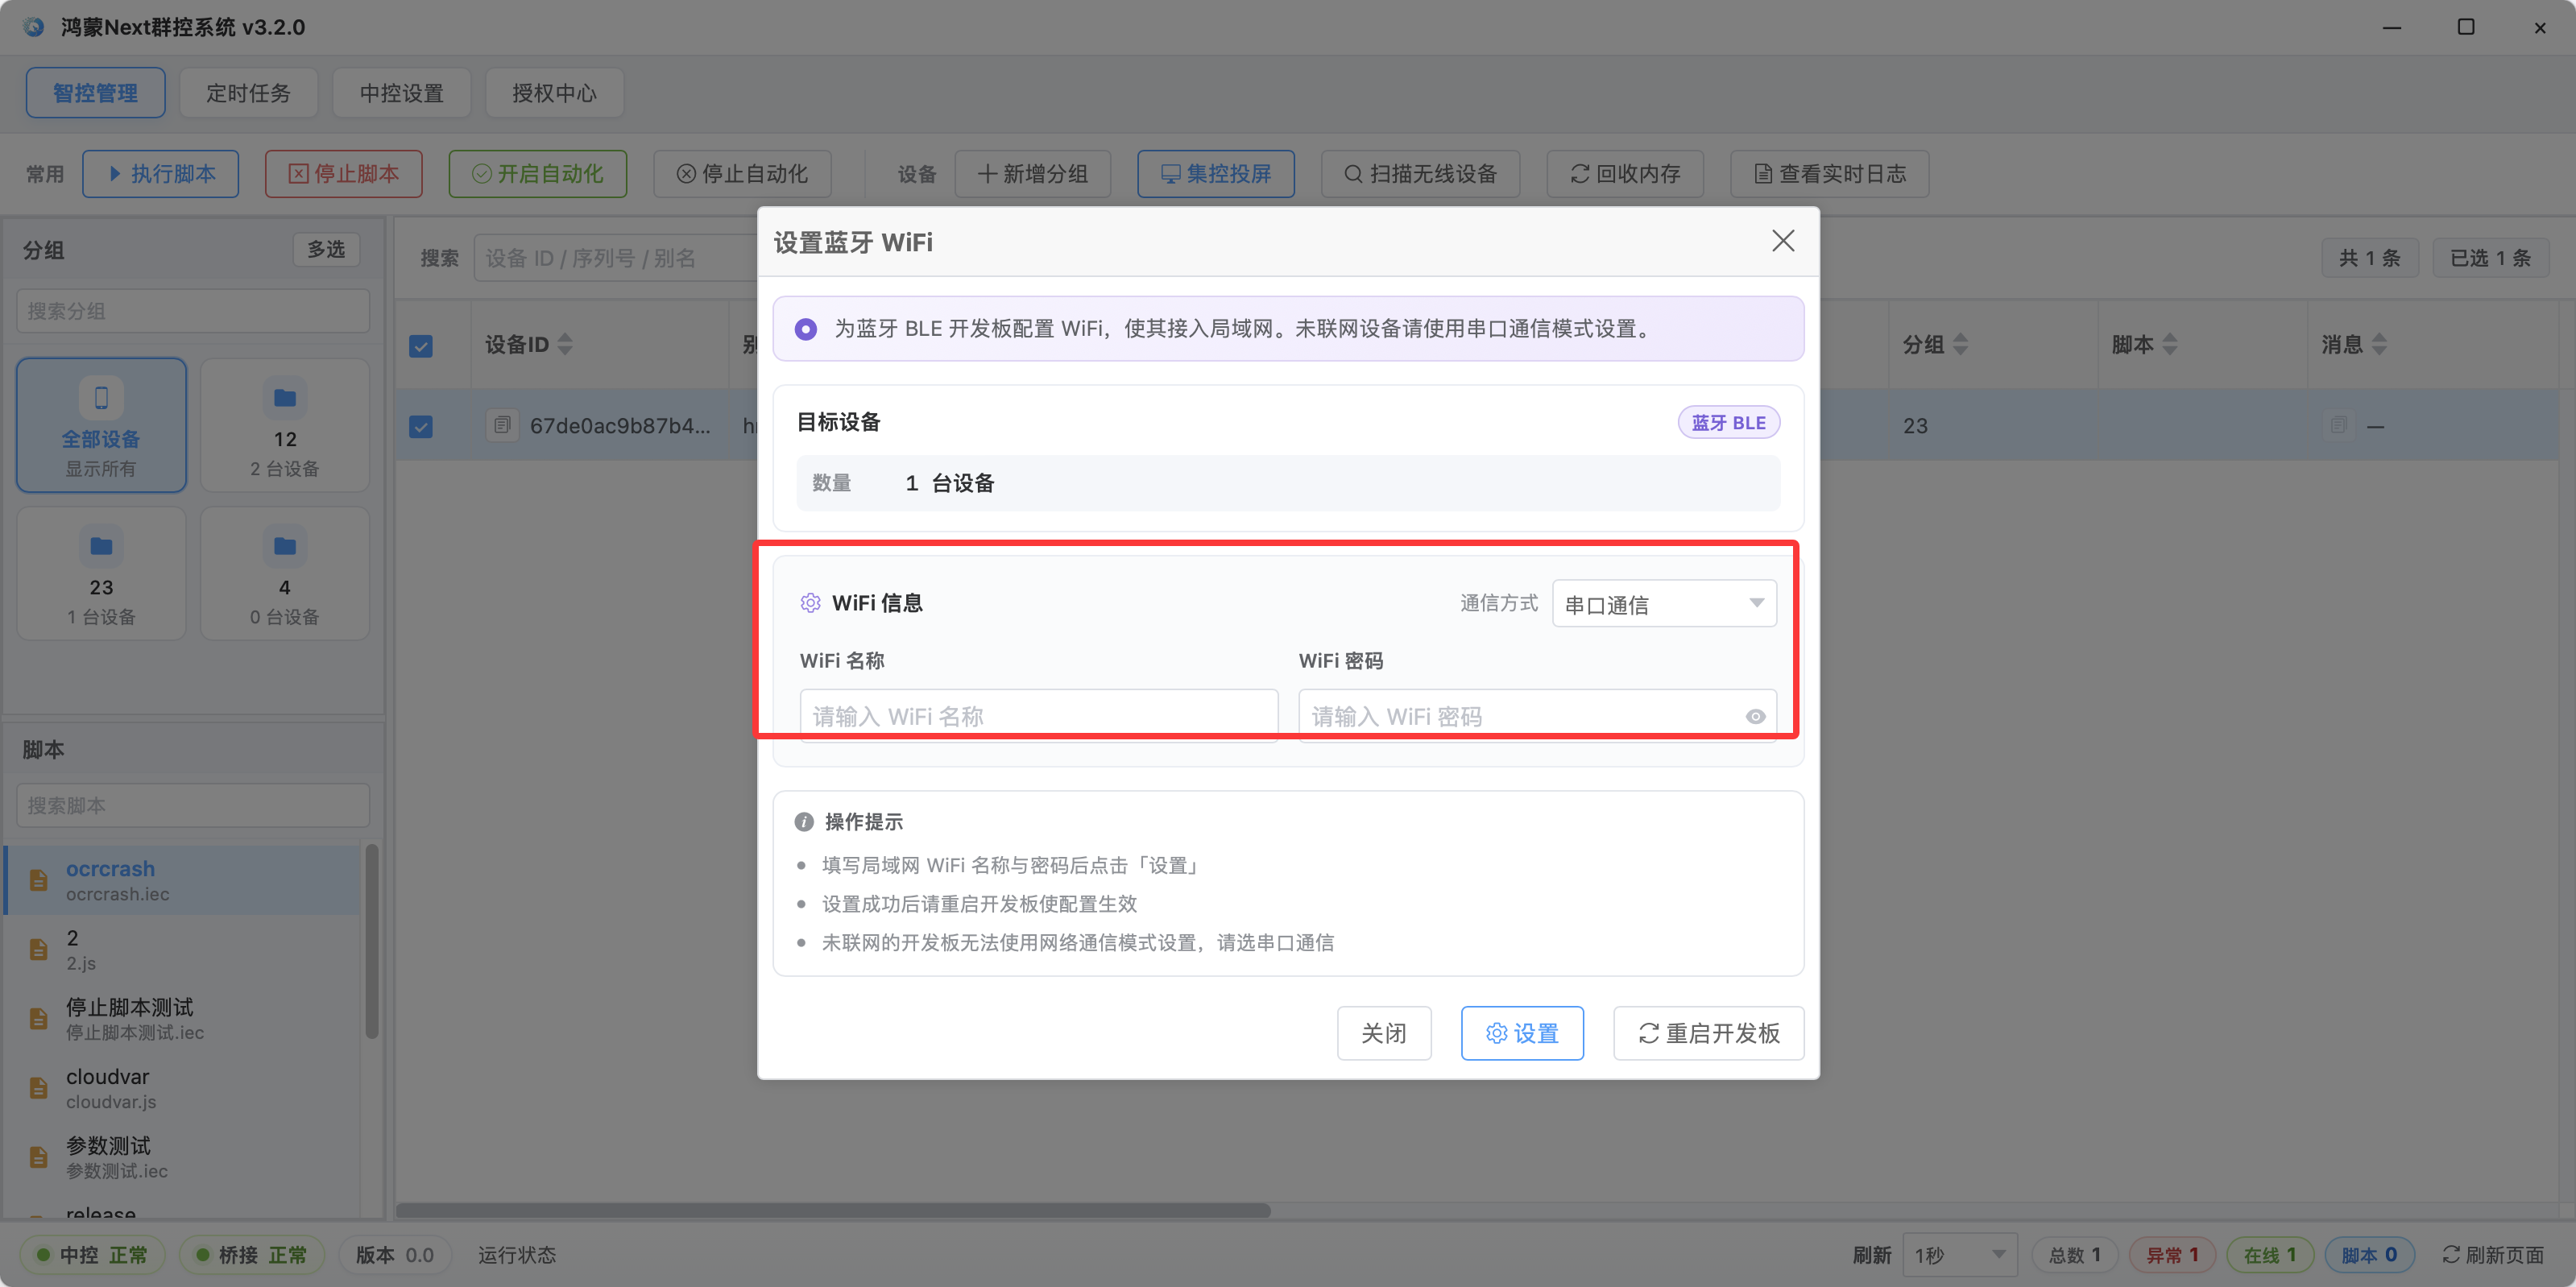Sort the table by 设备ID column
This screenshot has height=1287, width=2576.
coord(565,345)
